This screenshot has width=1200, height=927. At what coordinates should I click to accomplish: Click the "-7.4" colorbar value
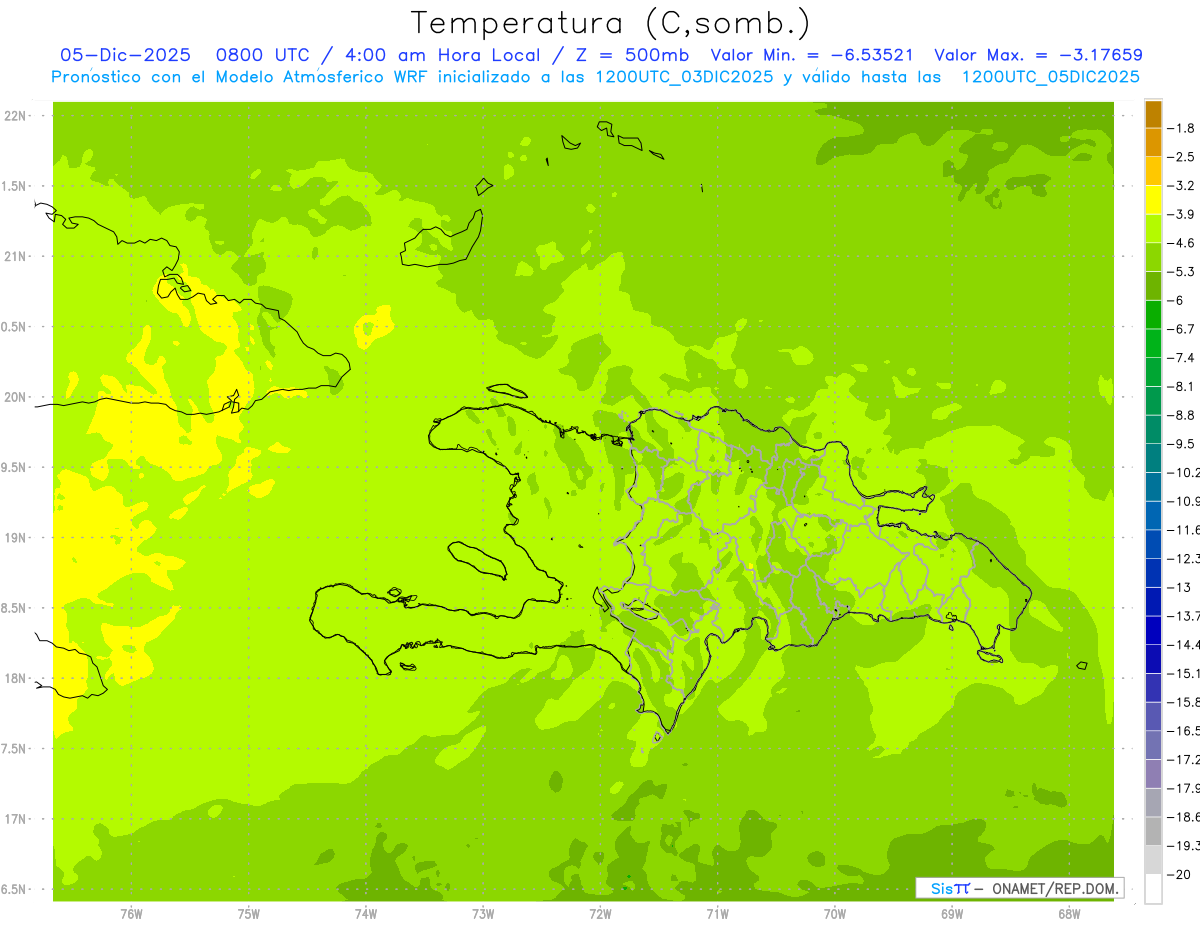tap(1181, 358)
